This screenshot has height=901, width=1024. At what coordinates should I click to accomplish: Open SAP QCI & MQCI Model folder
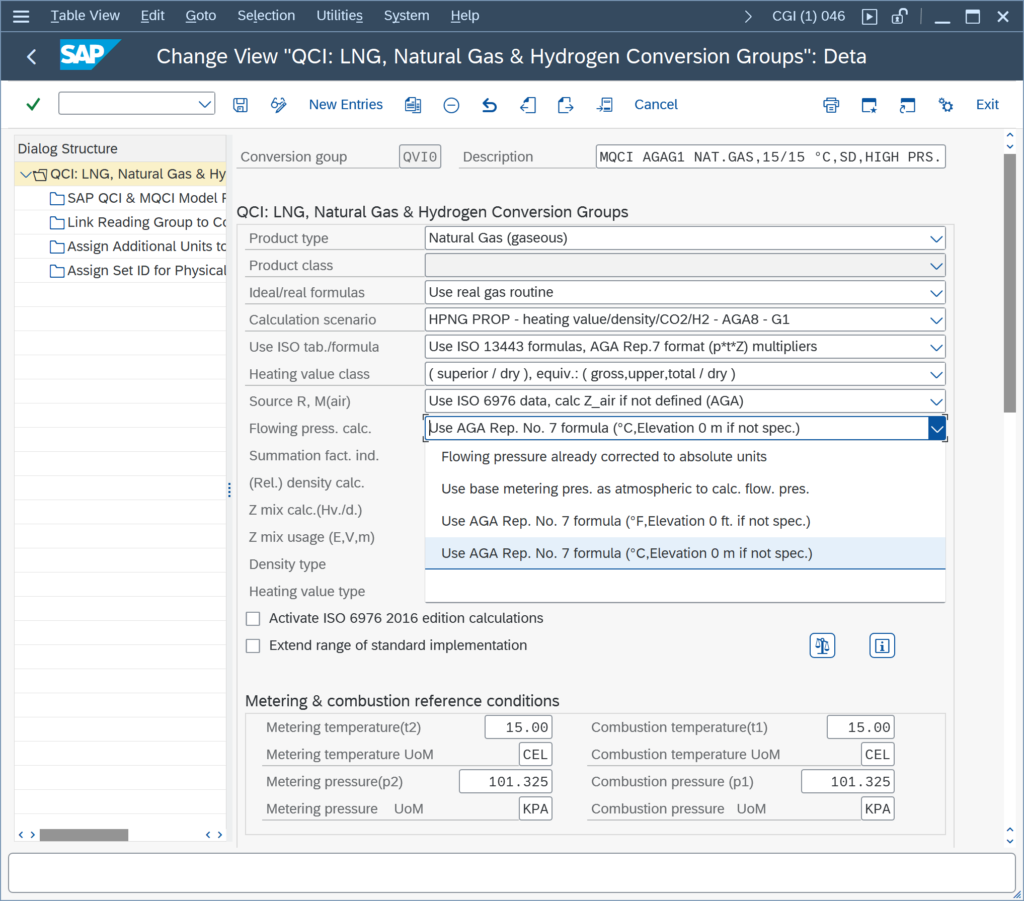coord(138,198)
